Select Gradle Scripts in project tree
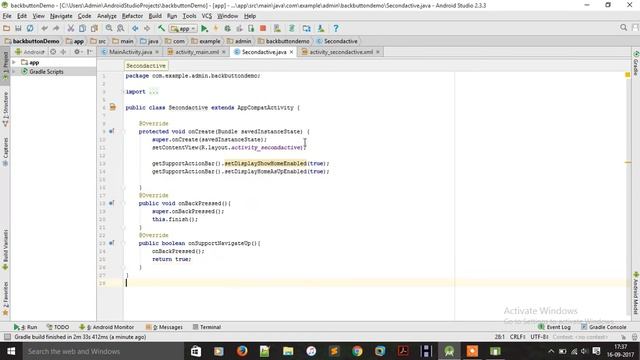640x360 pixels. (x=46, y=71)
